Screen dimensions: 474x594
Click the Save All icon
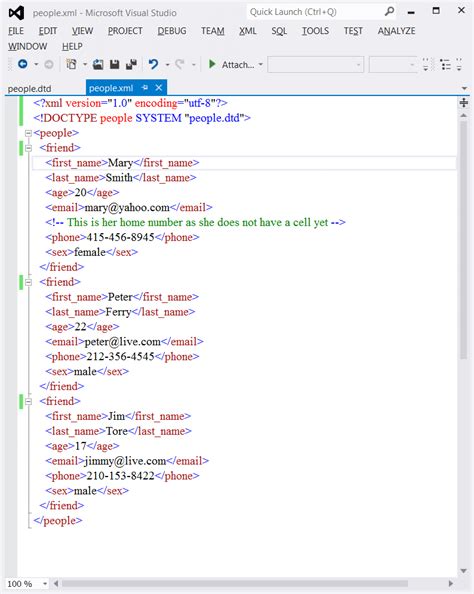coord(131,64)
